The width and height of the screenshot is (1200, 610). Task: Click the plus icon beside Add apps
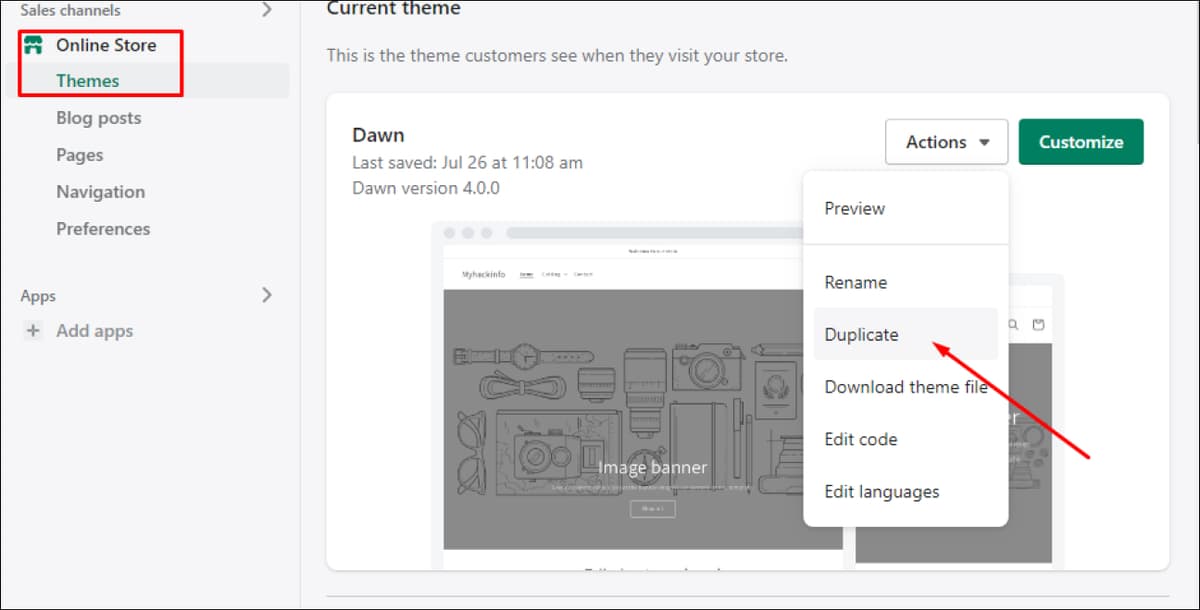click(x=33, y=331)
